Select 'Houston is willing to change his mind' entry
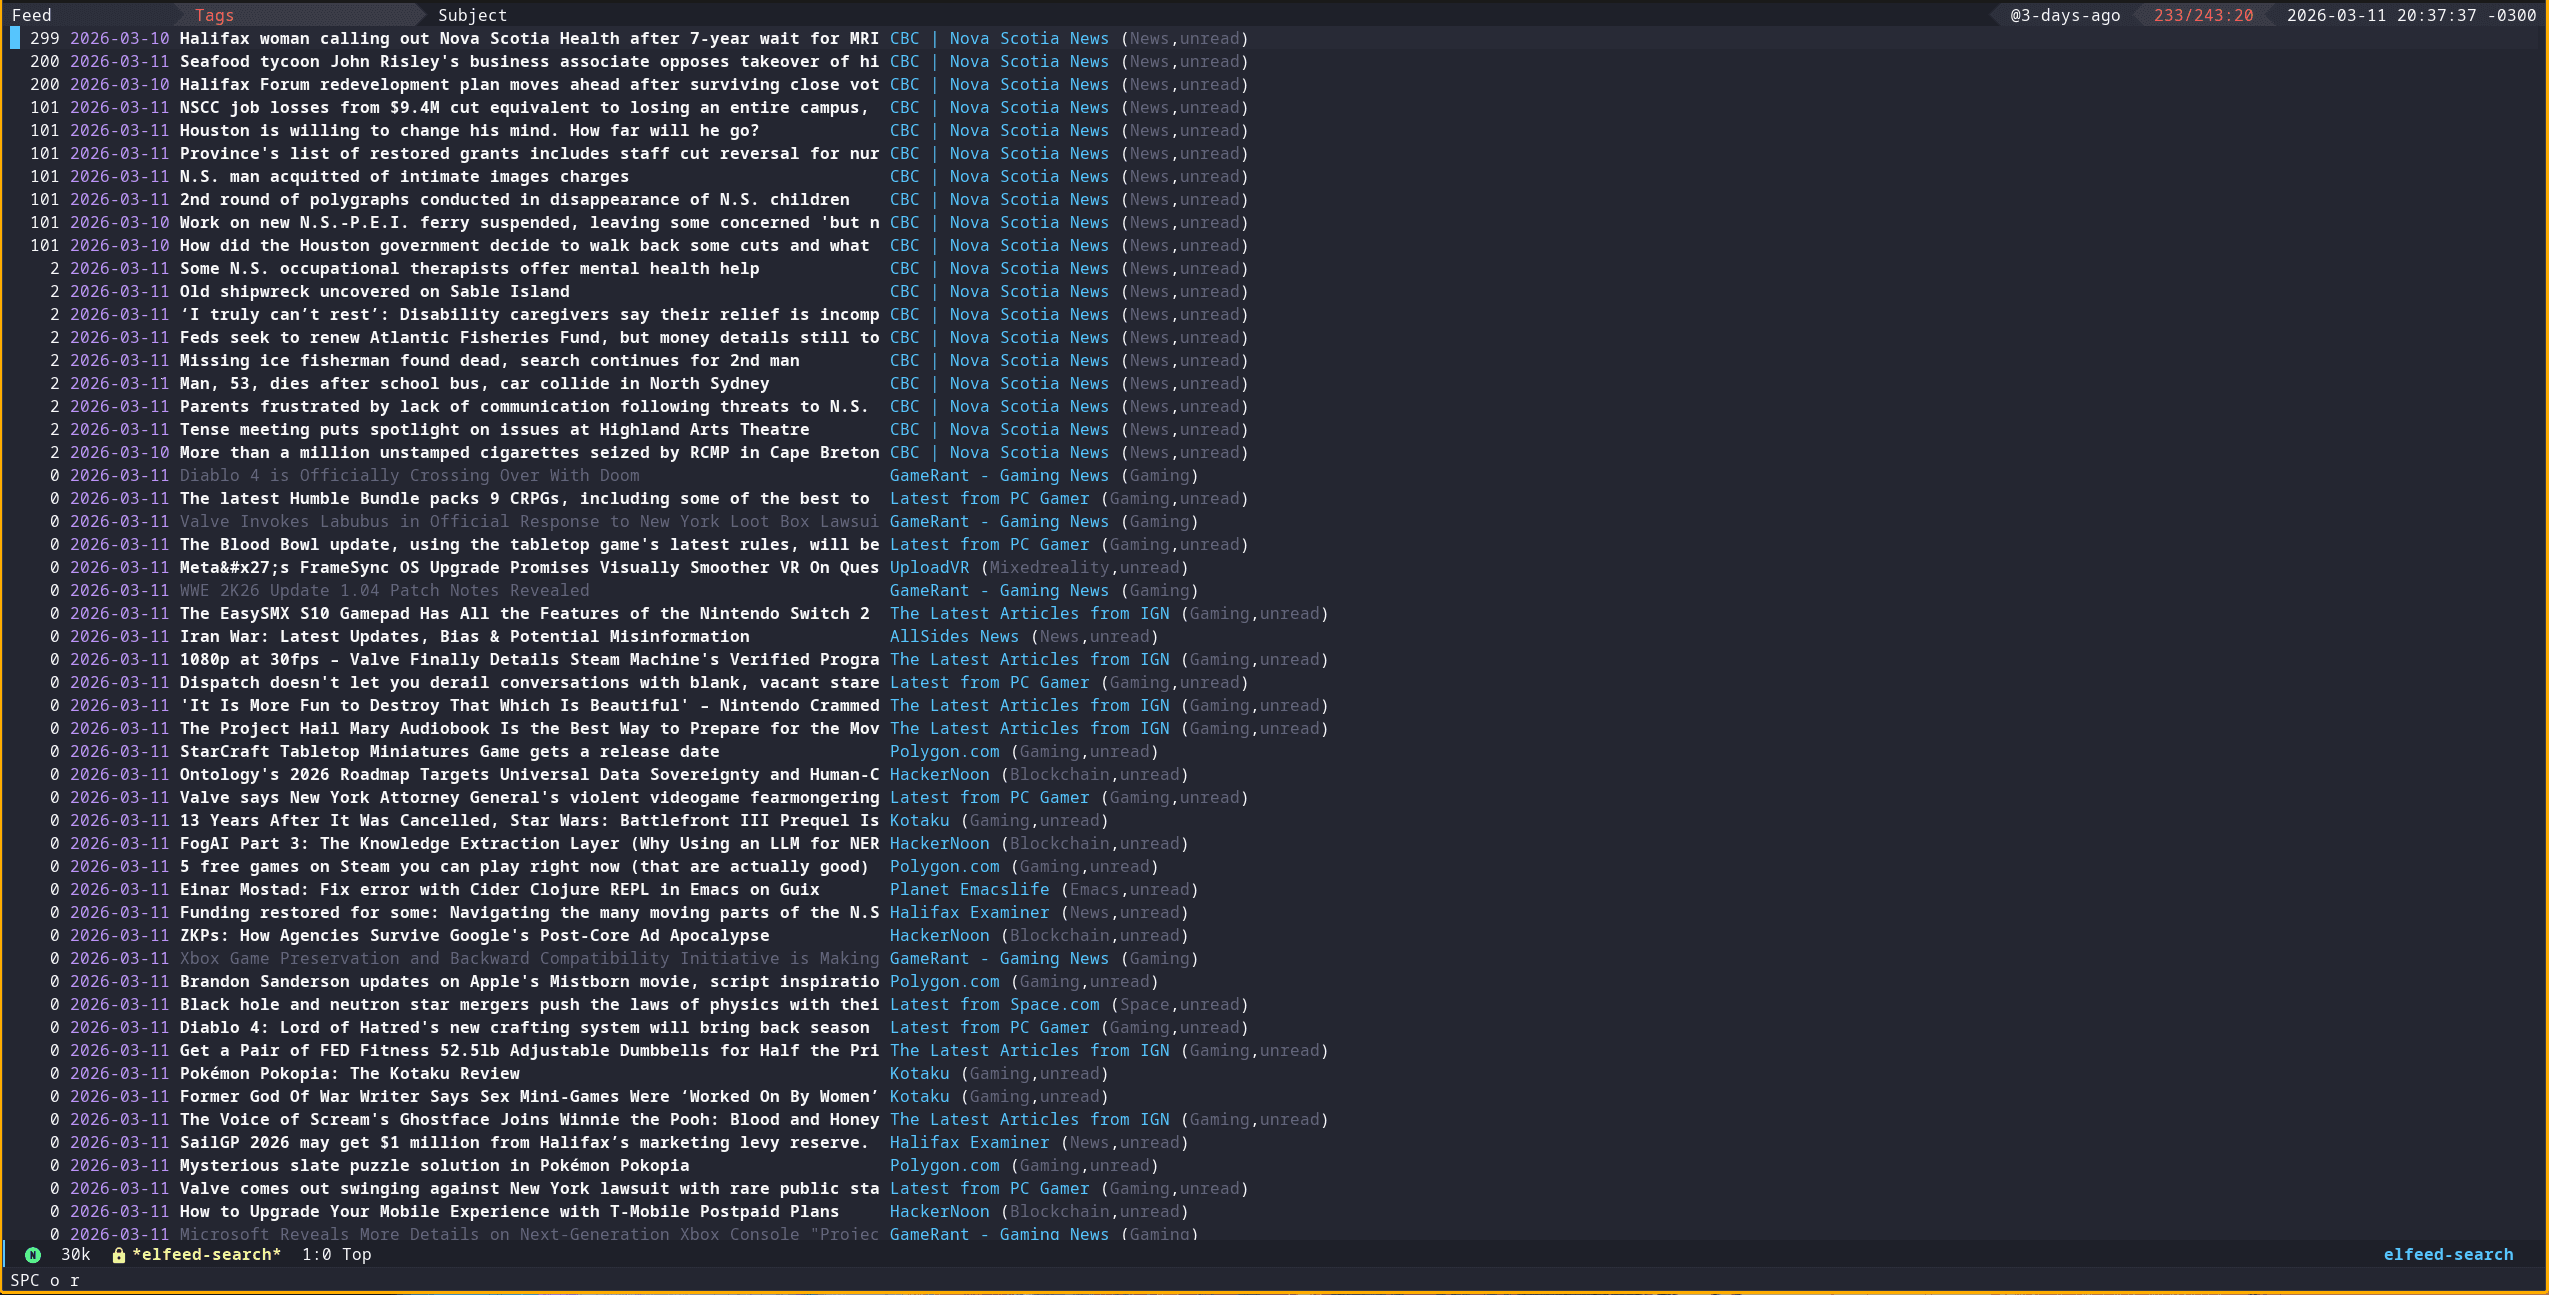This screenshot has width=2549, height=1295. (469, 130)
